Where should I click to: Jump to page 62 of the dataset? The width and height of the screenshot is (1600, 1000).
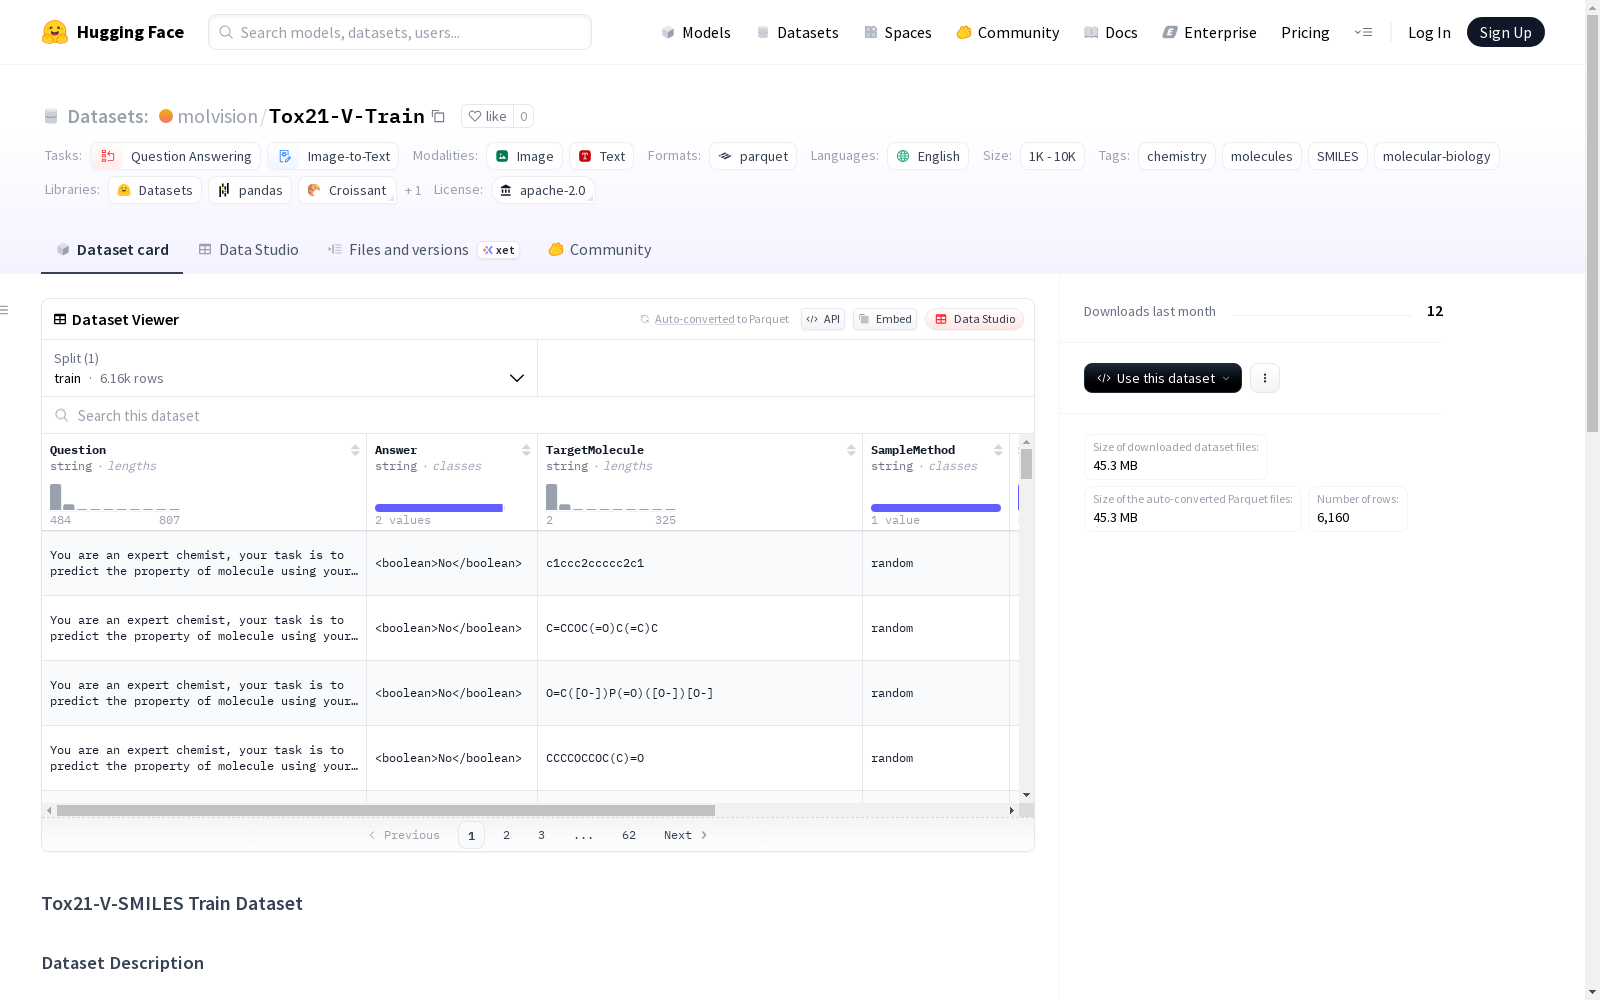629,835
